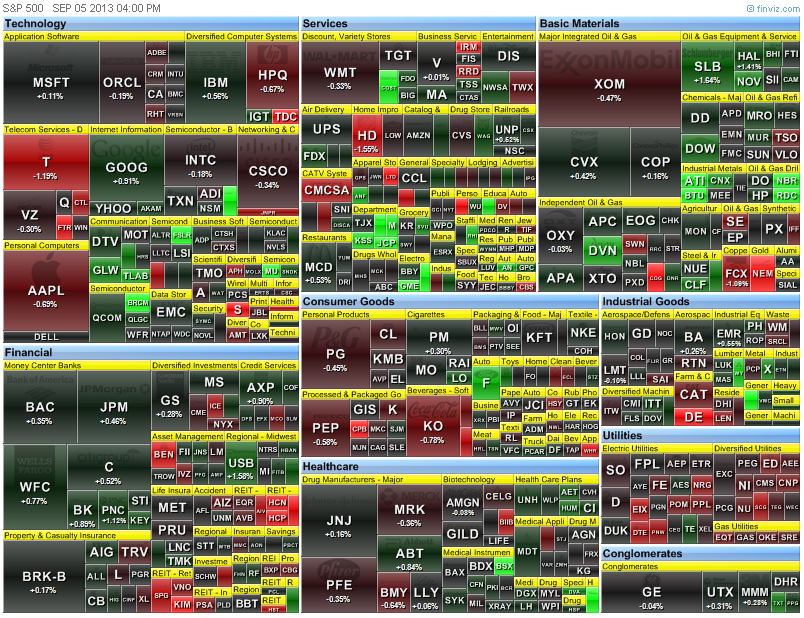The image size is (804, 618).
Task: Select the MSFT tile in Technology
Action: tap(51, 83)
